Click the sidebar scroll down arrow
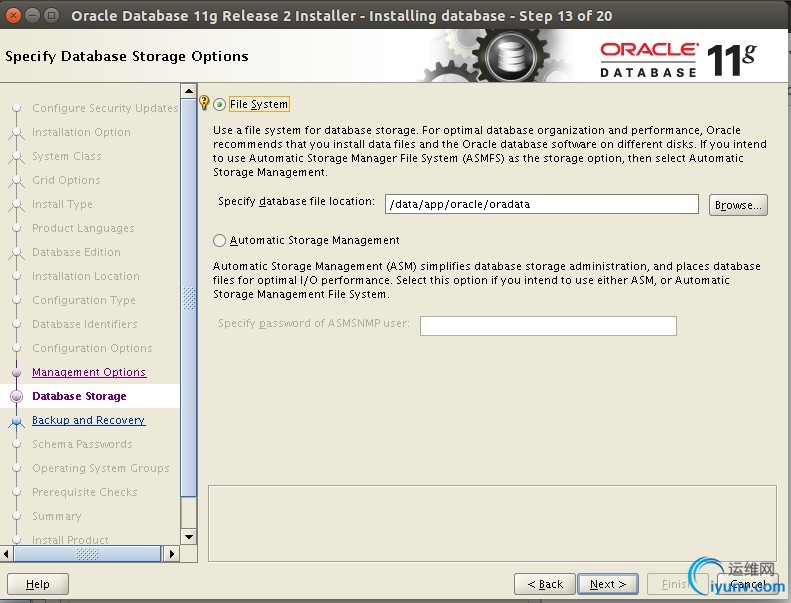Image resolution: width=791 pixels, height=603 pixels. pos(189,537)
